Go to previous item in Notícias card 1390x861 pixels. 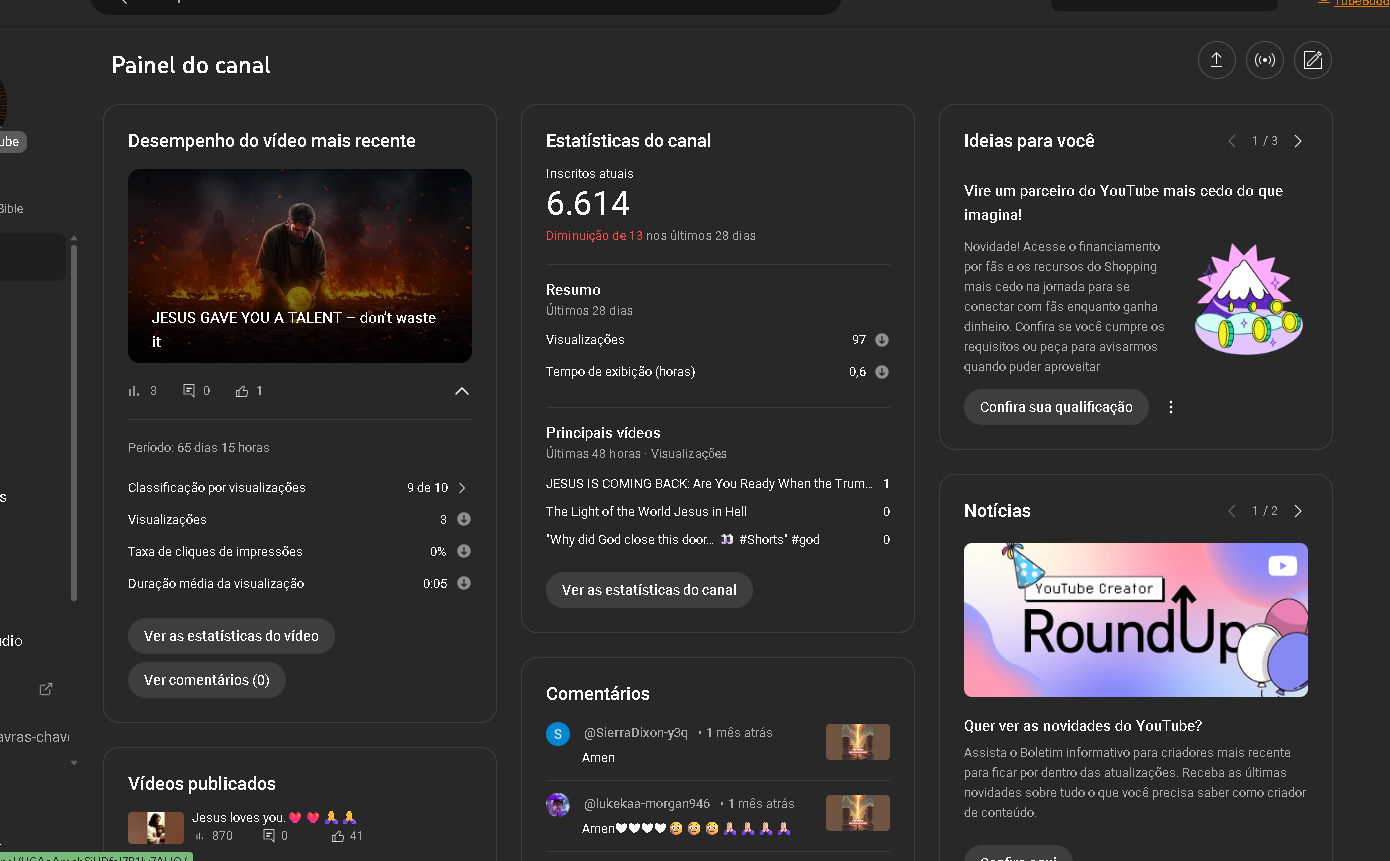tap(1232, 511)
